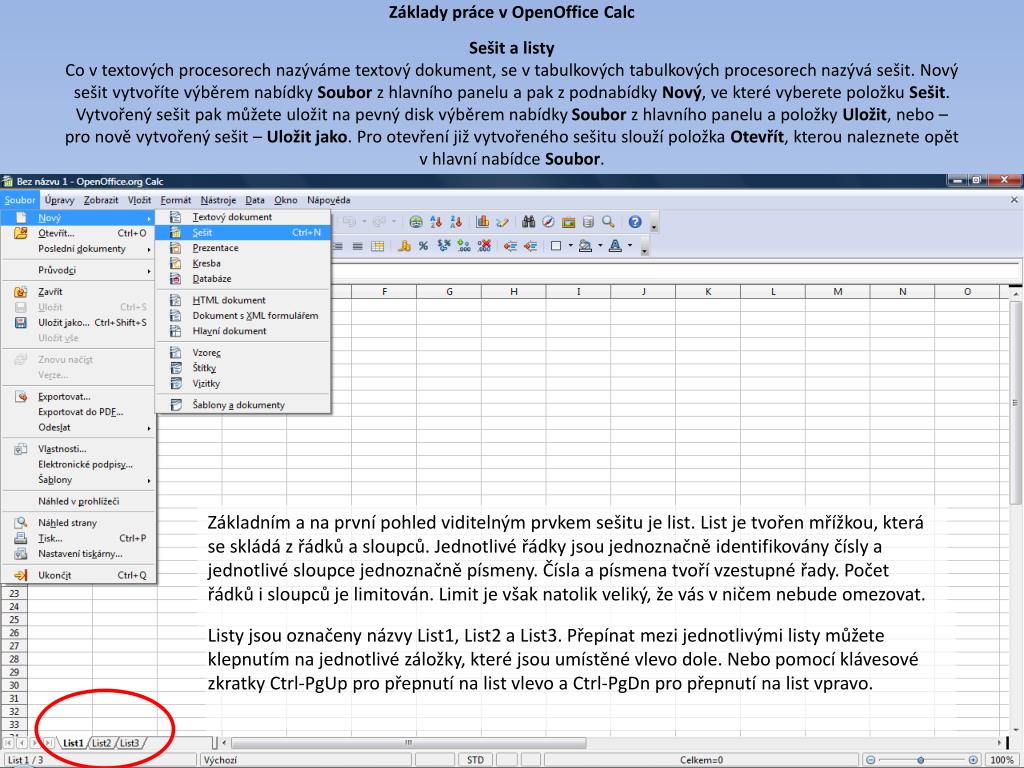Switch to the List3 sheet tab
The height and width of the screenshot is (768, 1024).
[x=129, y=743]
